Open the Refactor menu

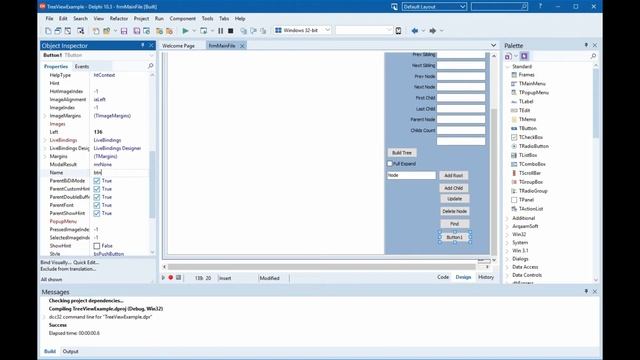pyautogui.click(x=119, y=18)
